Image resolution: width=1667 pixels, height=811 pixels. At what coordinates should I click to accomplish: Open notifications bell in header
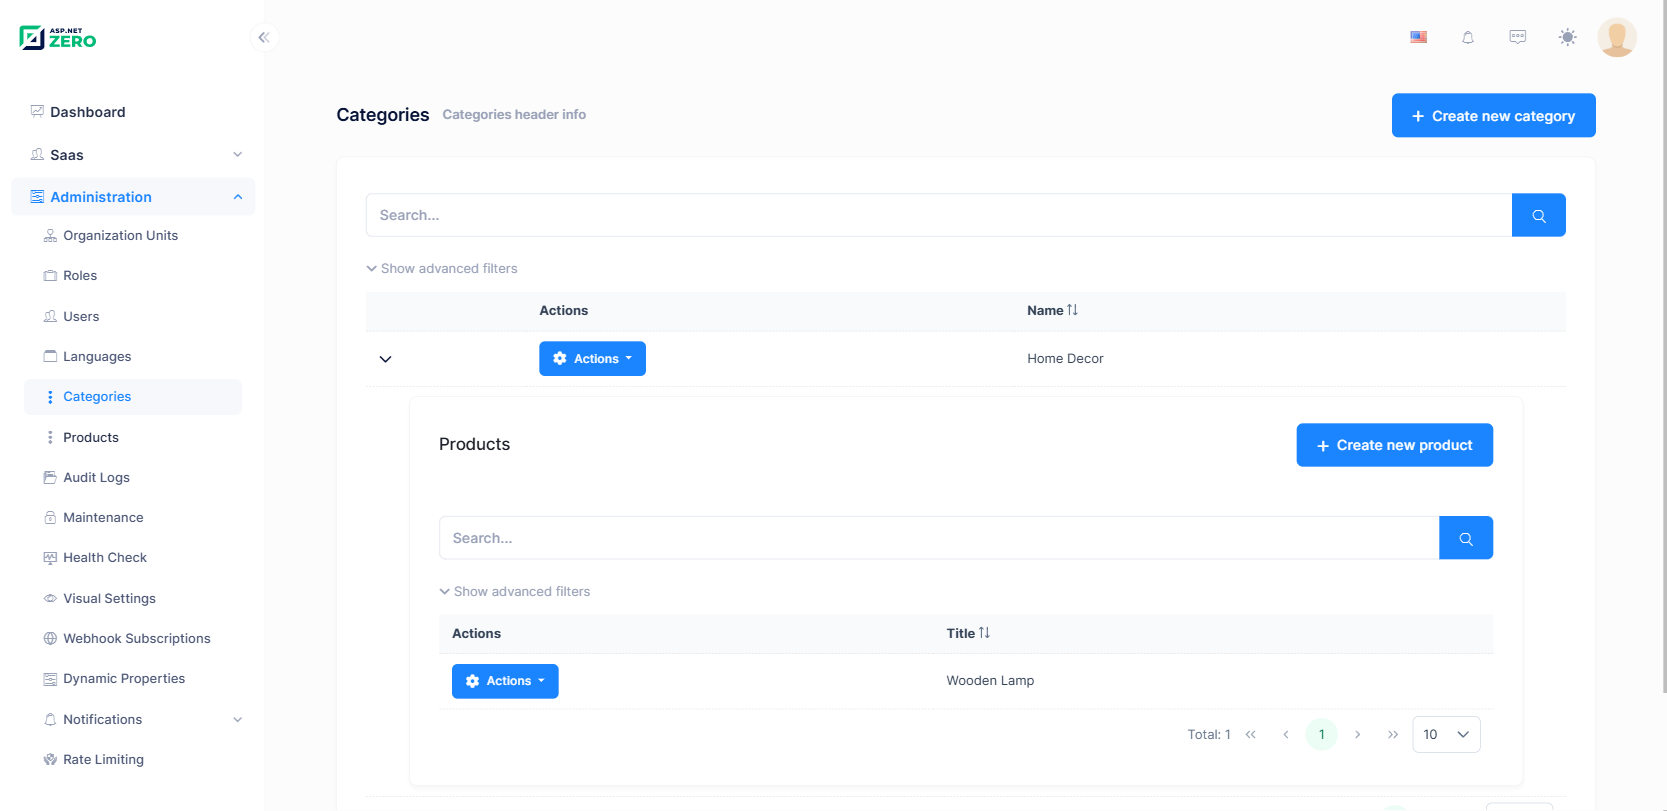(x=1468, y=37)
